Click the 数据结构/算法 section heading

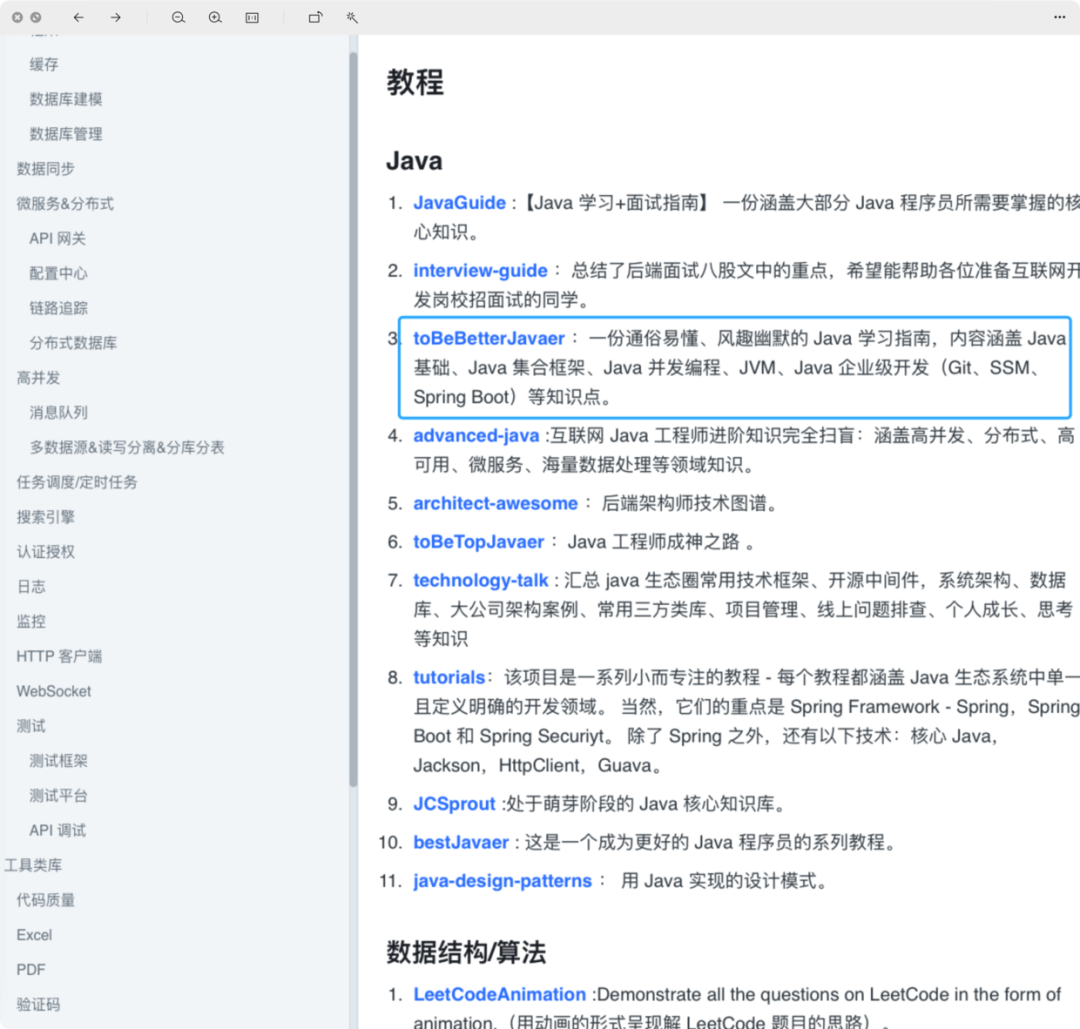pyautogui.click(x=466, y=953)
